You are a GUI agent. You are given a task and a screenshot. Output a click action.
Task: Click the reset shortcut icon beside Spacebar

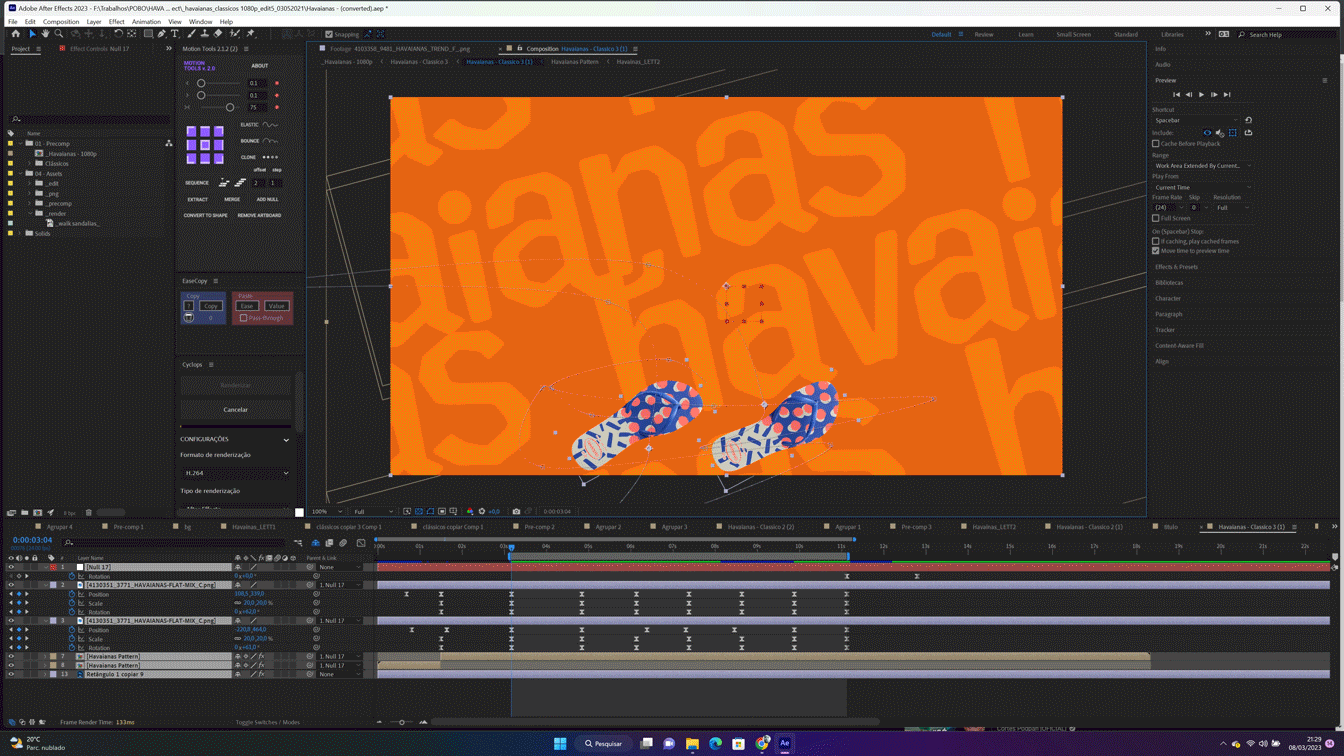pos(1248,120)
